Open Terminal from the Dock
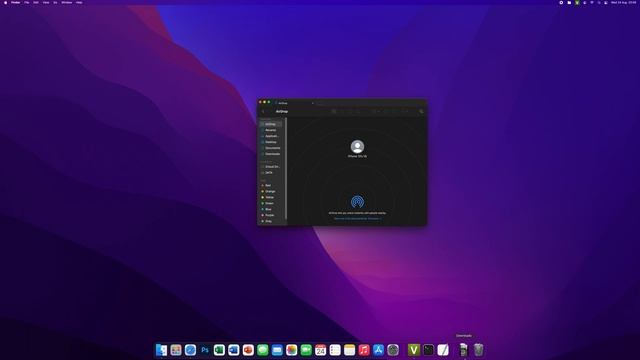The width and height of the screenshot is (640, 360). click(429, 350)
